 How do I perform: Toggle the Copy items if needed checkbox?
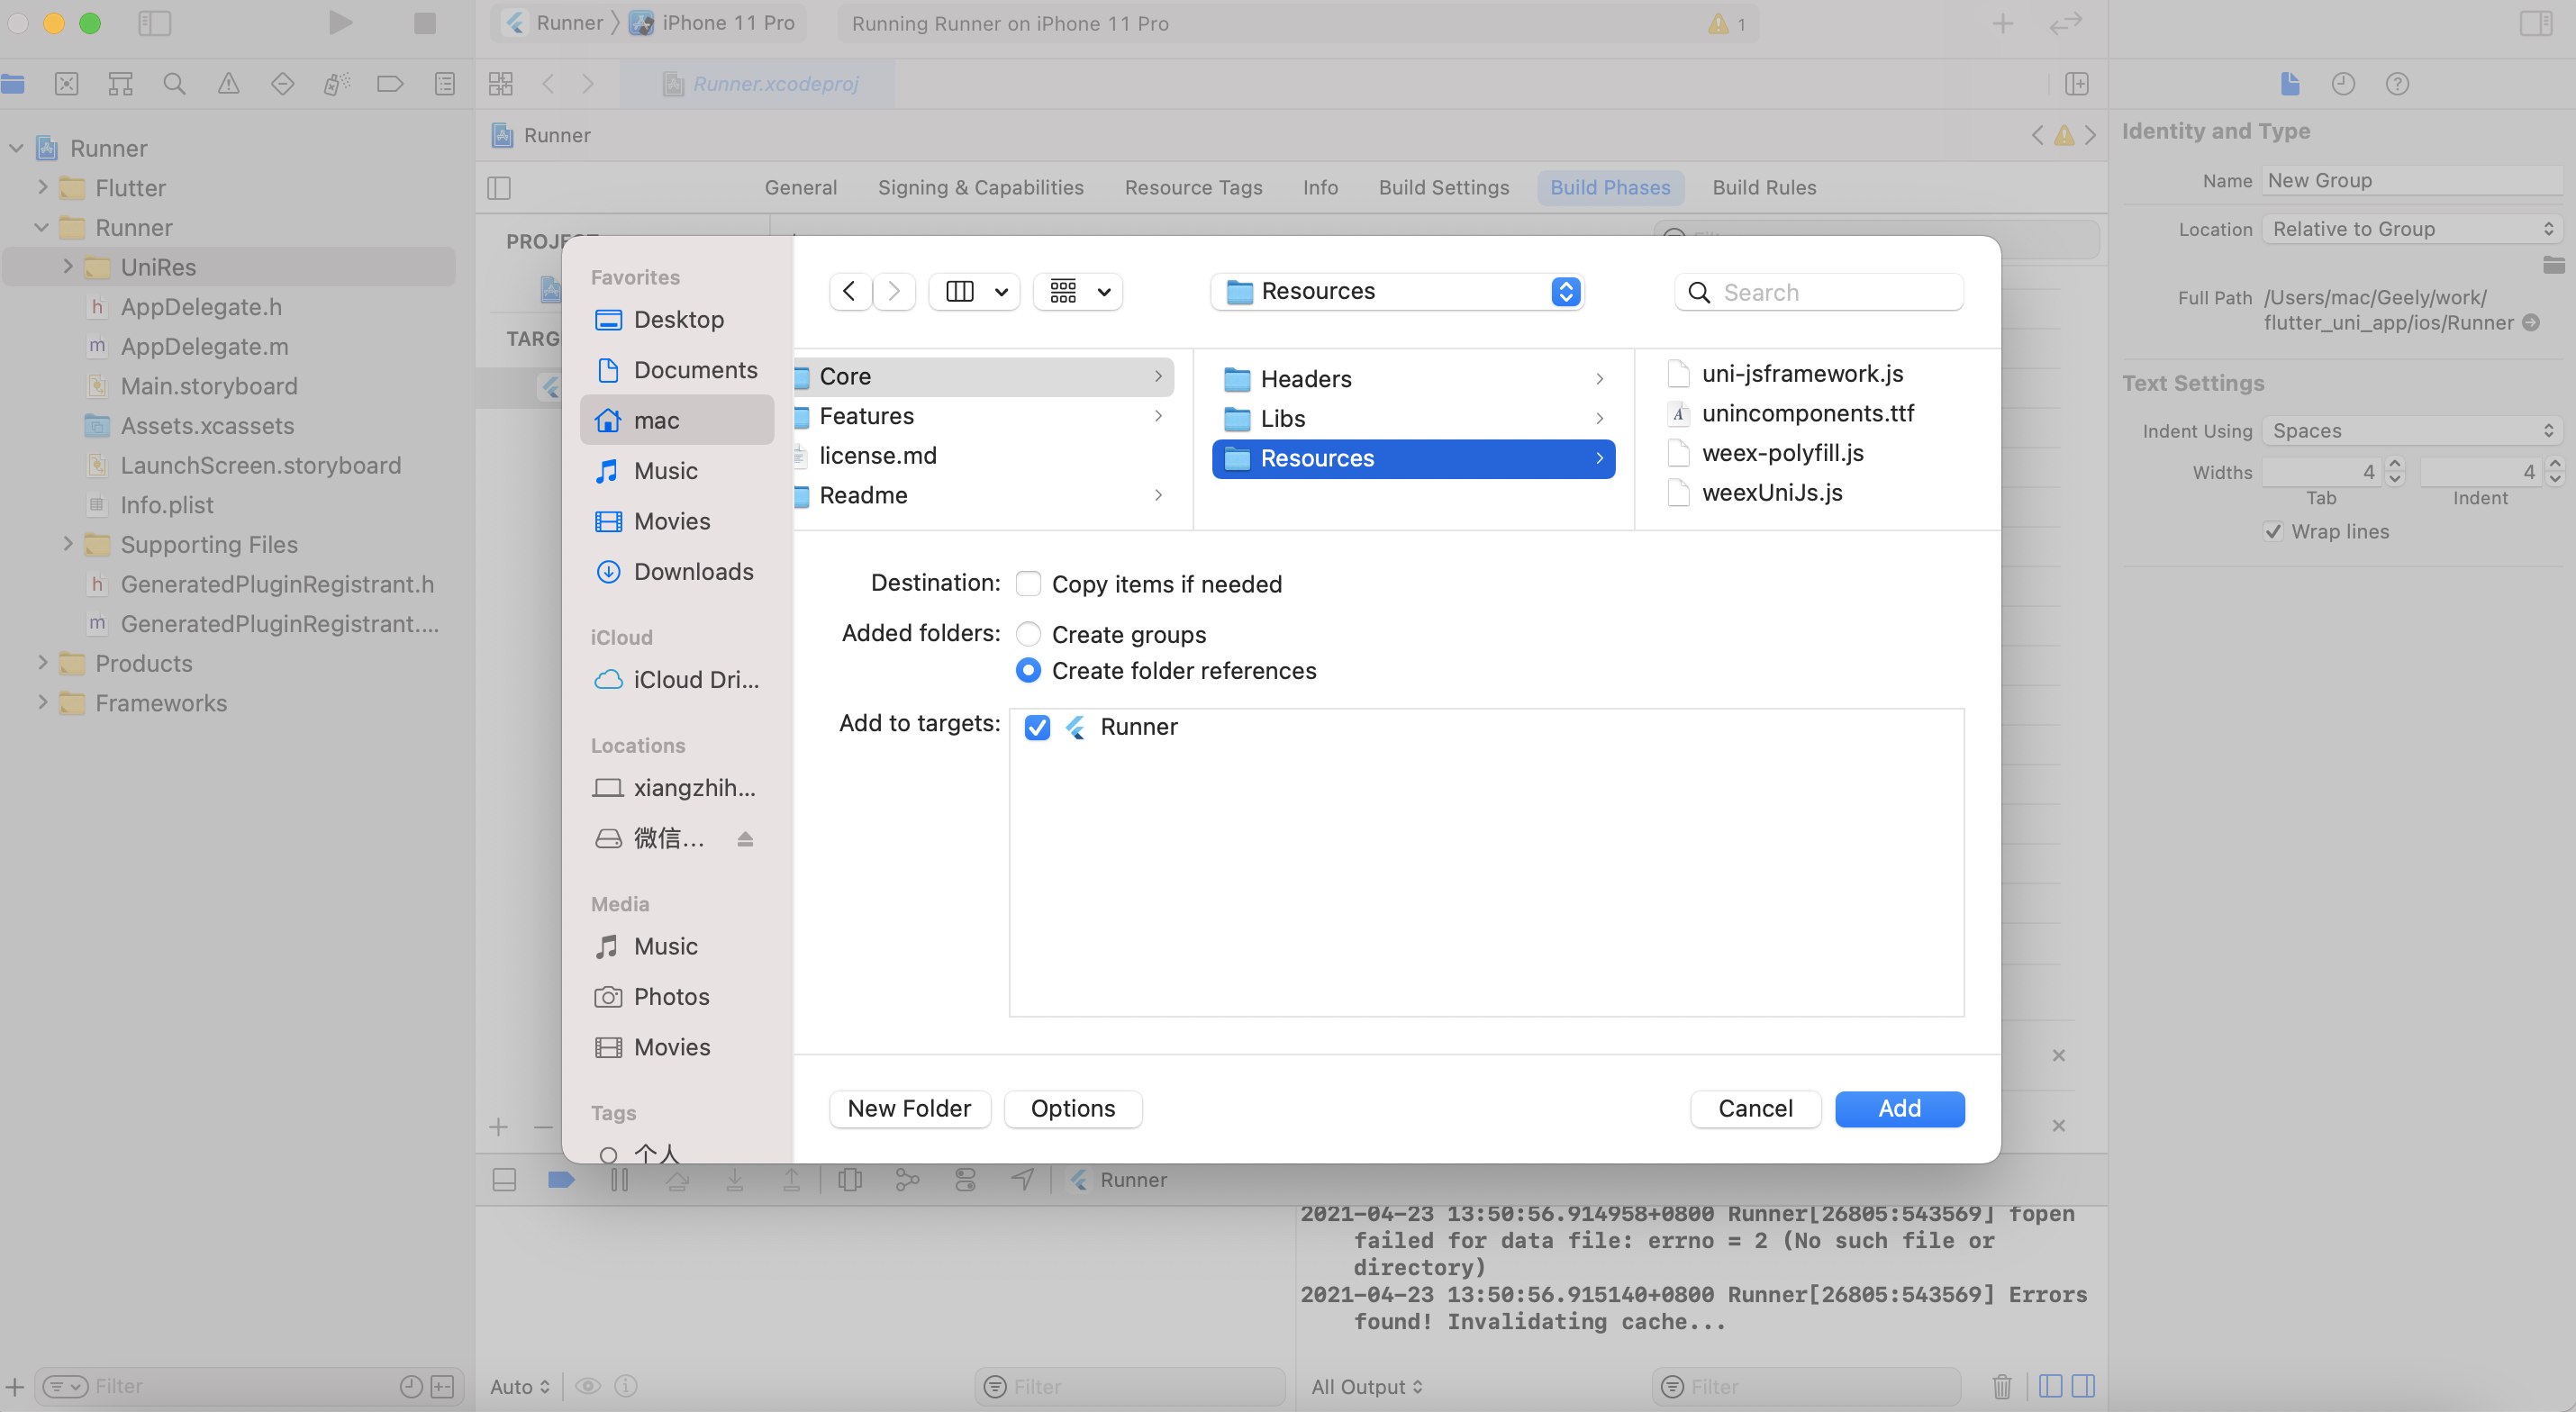click(1028, 583)
